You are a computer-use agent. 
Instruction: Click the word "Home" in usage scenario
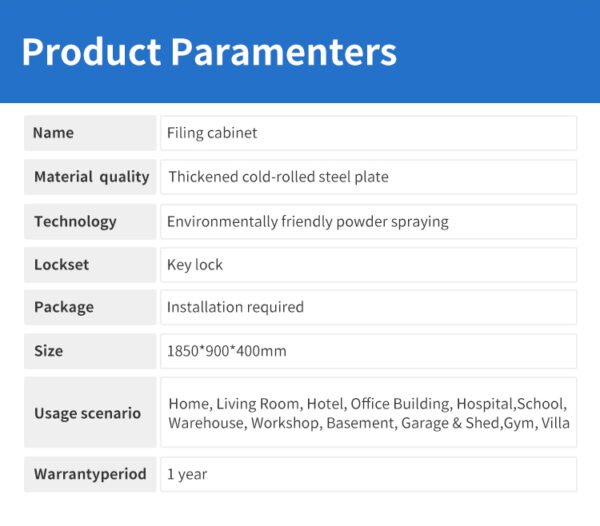(x=188, y=404)
